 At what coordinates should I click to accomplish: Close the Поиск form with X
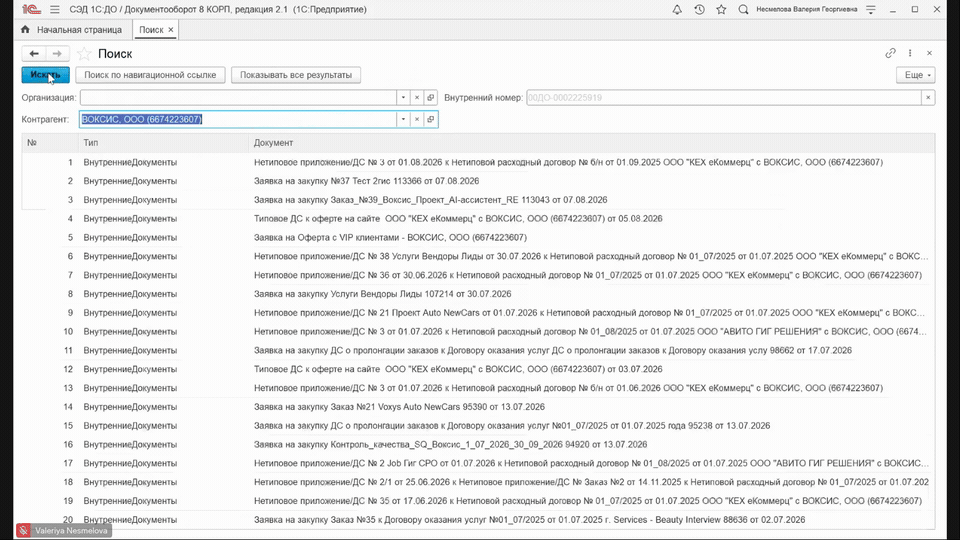click(x=929, y=53)
